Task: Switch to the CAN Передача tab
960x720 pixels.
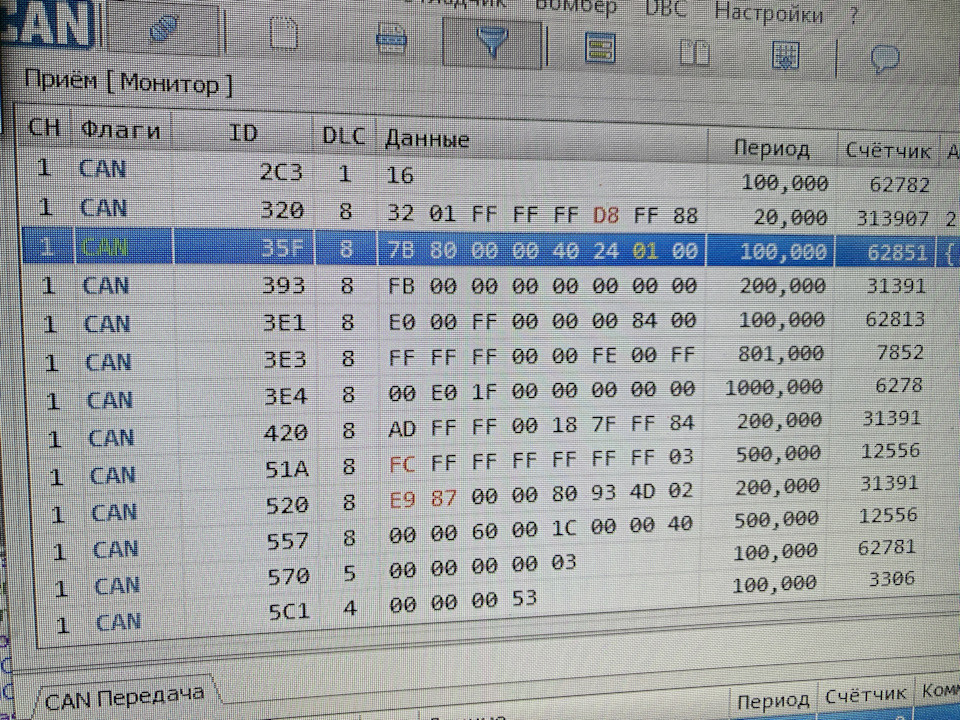Action: tap(124, 697)
